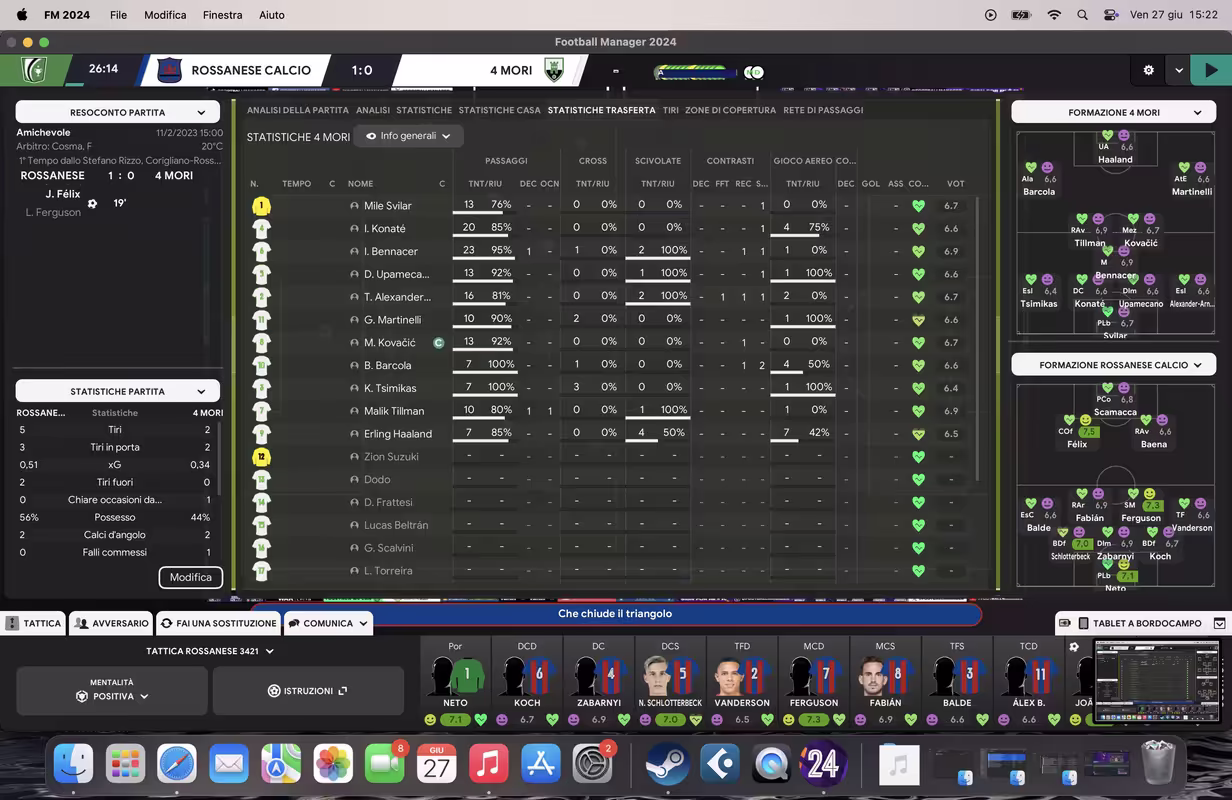Select Neto goalkeeper card

(x=455, y=681)
